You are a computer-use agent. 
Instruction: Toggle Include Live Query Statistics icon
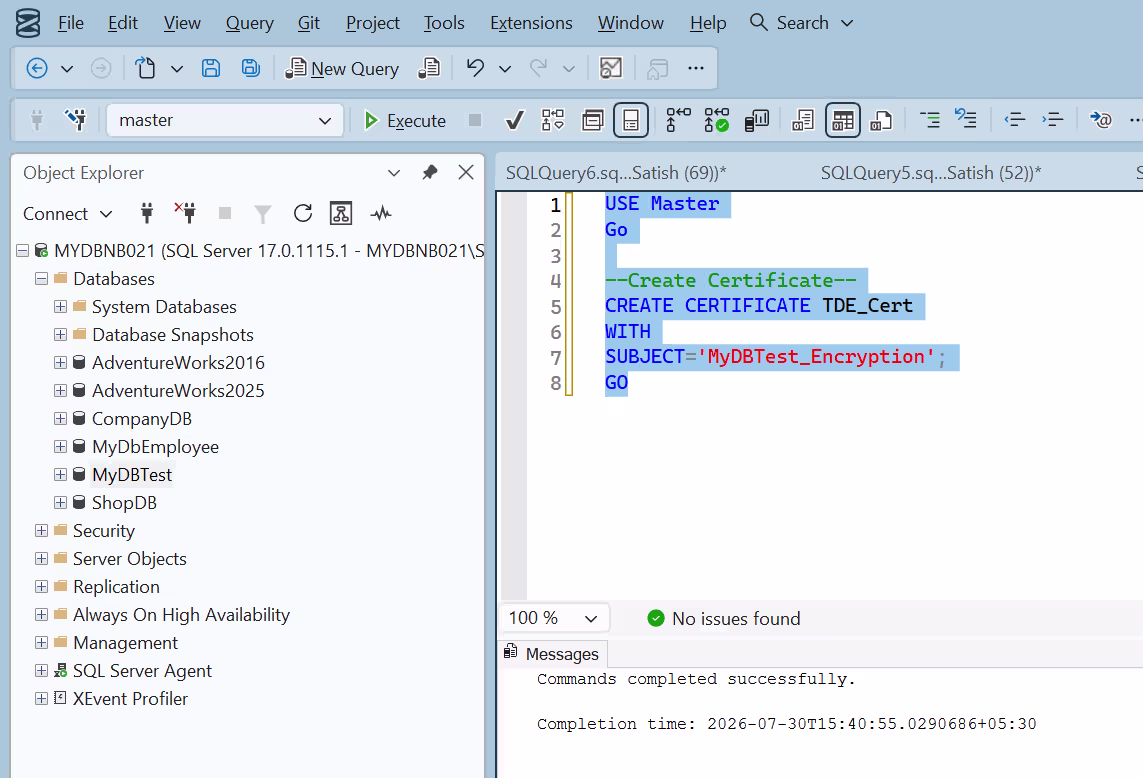point(717,120)
